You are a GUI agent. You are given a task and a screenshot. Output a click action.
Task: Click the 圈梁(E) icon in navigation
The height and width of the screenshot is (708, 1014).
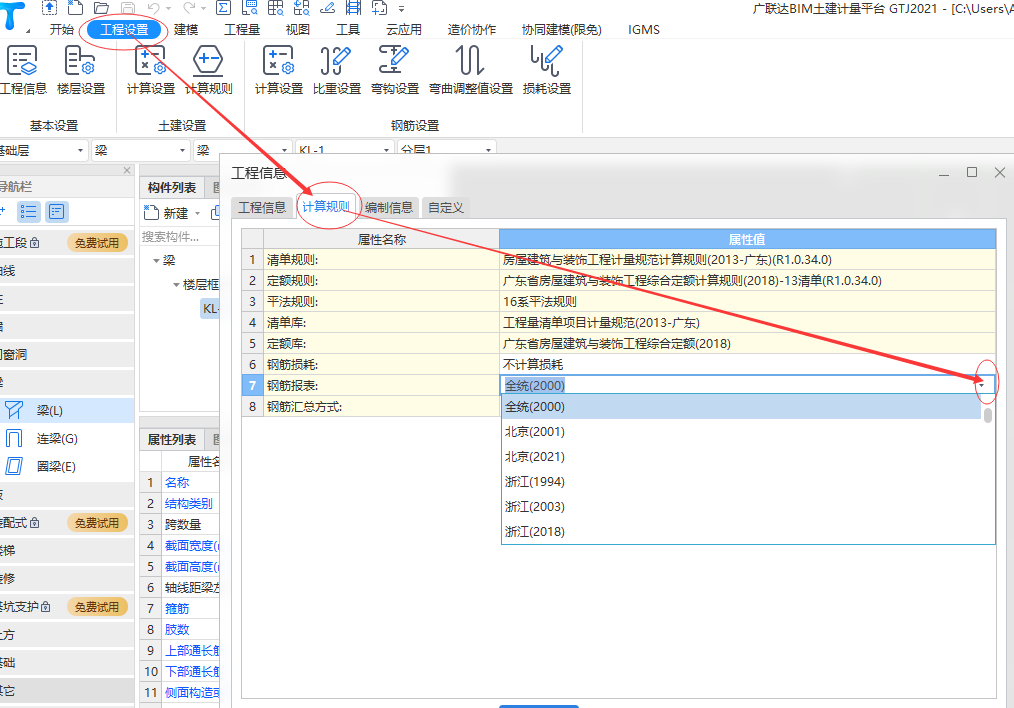point(14,466)
